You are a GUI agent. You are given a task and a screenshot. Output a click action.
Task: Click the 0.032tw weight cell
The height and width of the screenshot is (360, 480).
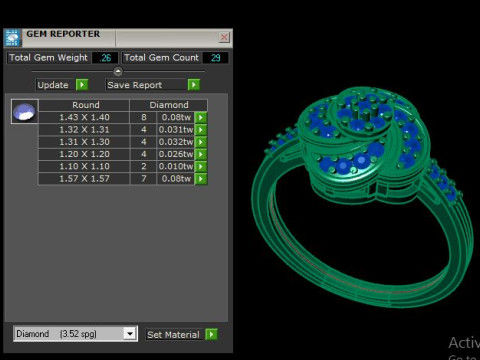[x=176, y=142]
